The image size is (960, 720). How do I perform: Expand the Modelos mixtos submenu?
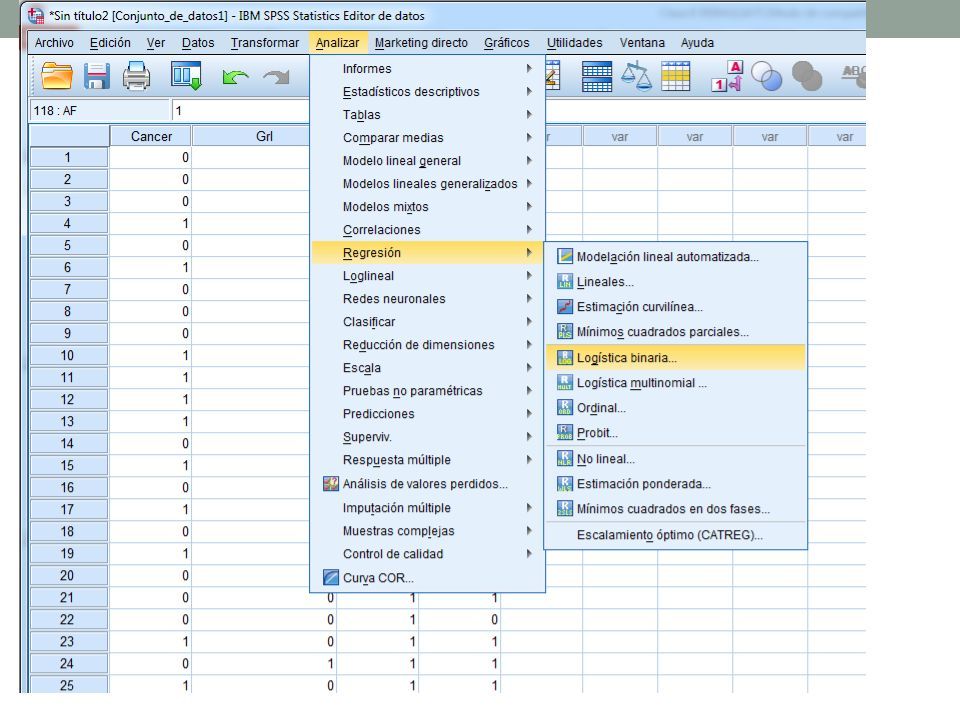click(427, 207)
